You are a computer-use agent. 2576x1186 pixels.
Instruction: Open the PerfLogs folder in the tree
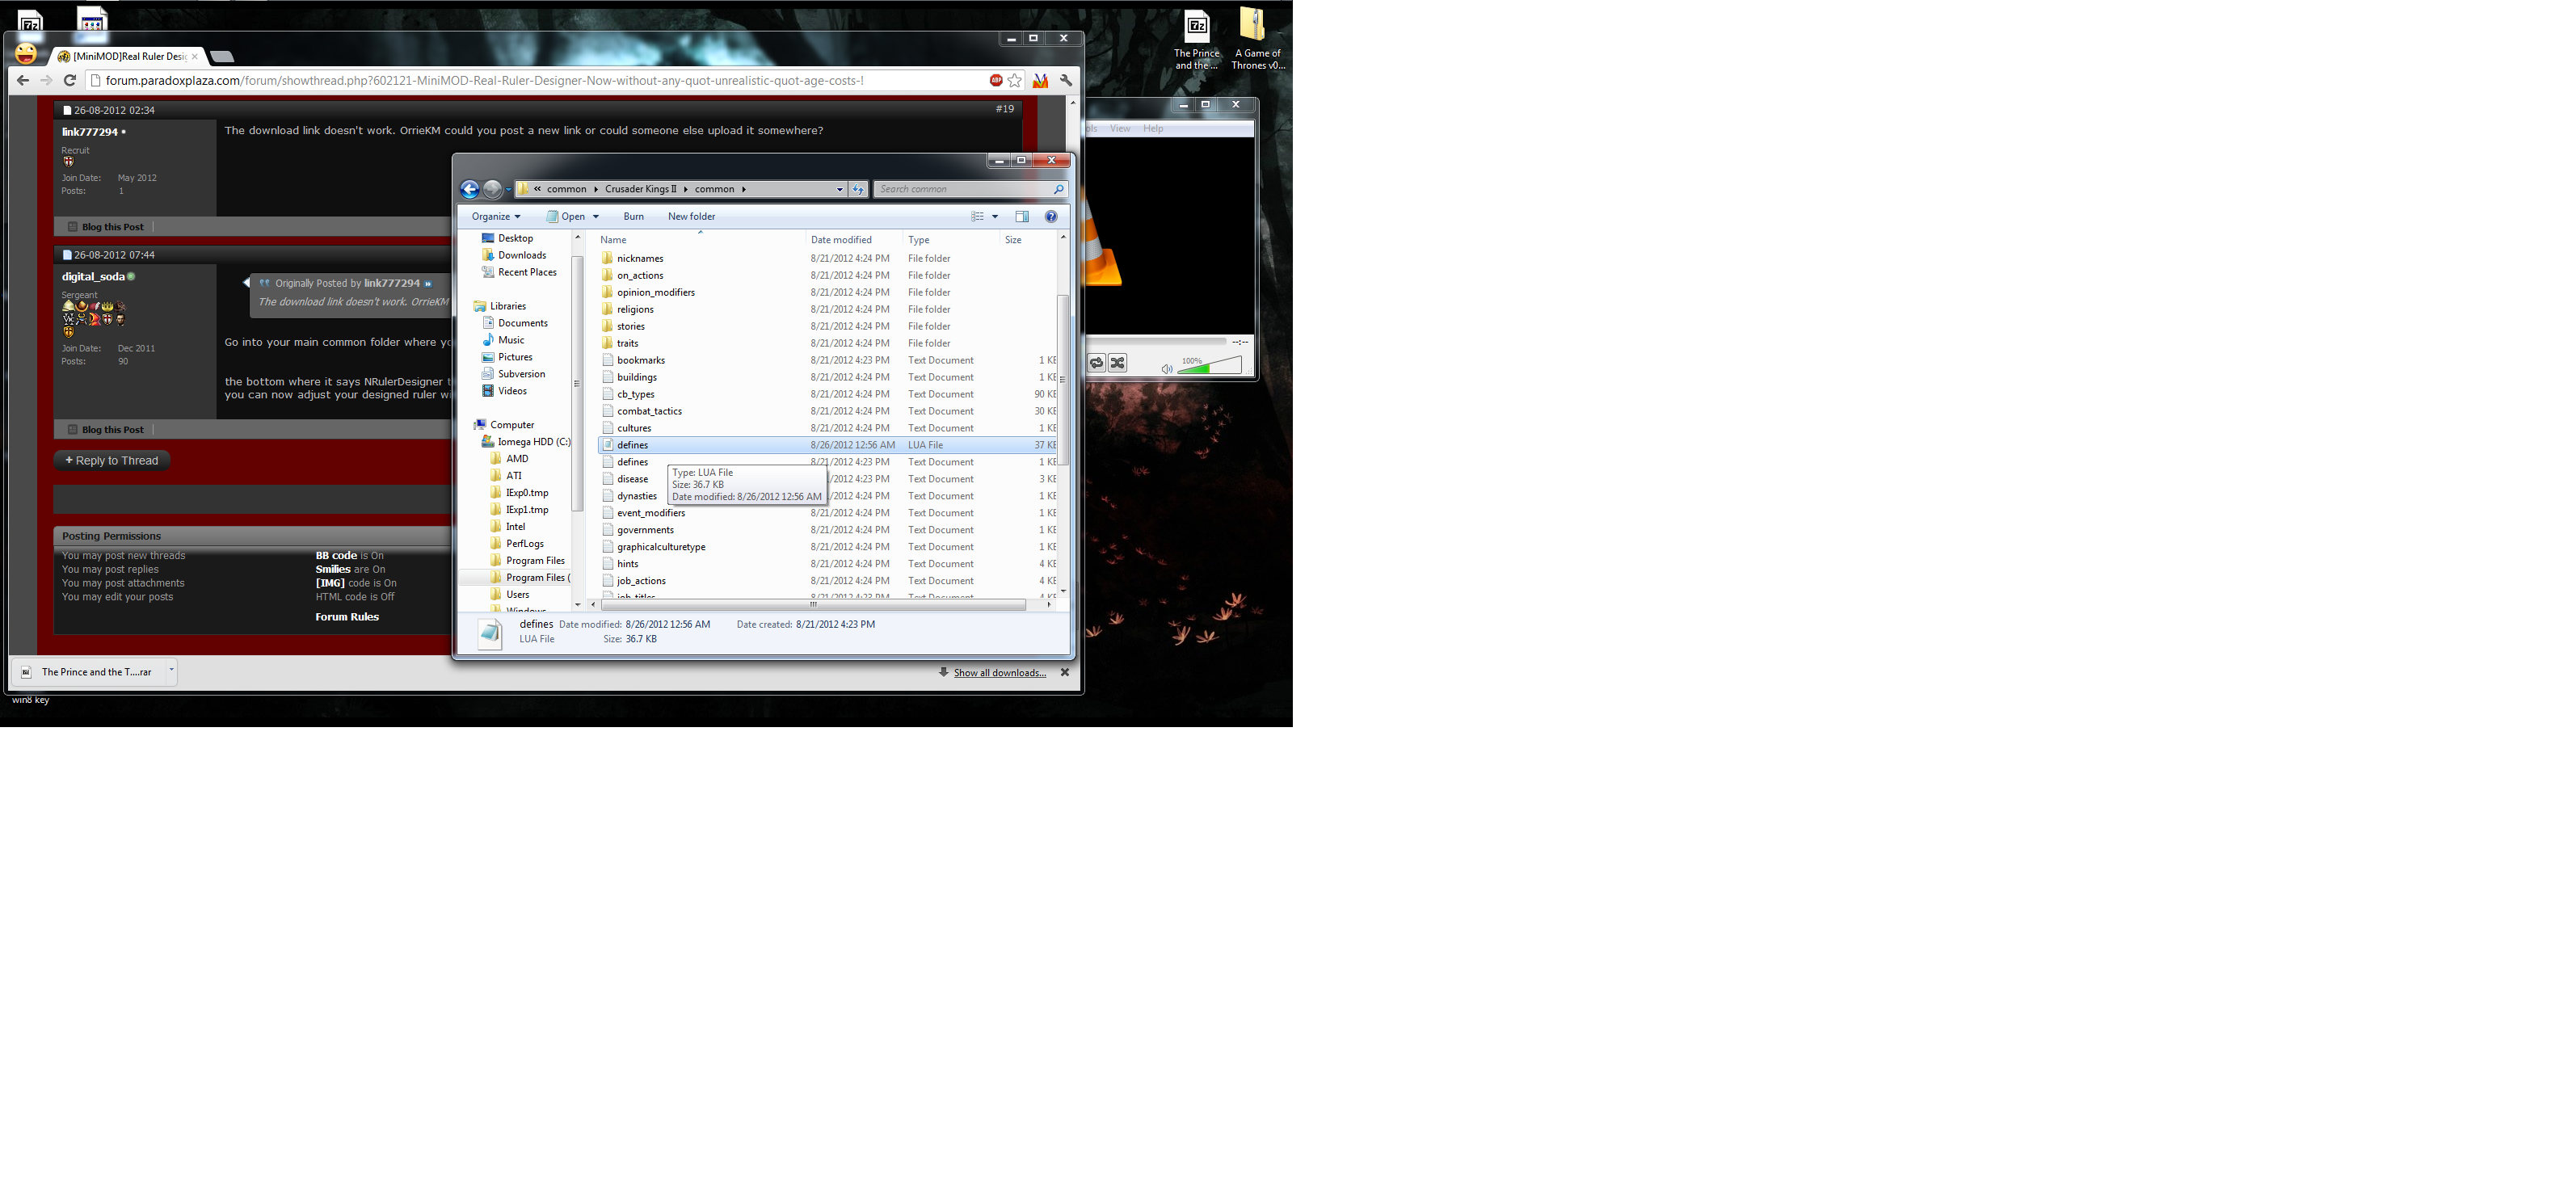[524, 544]
